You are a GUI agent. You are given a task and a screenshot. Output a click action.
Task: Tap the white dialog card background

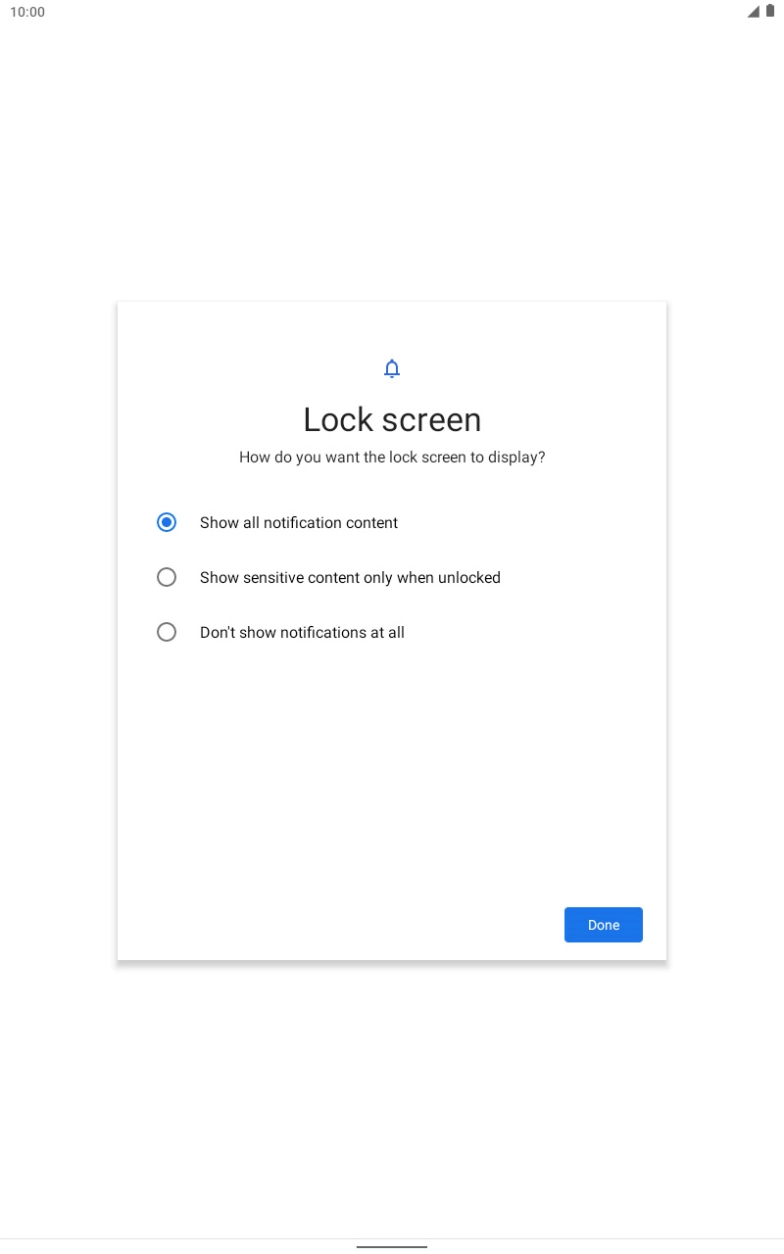point(392,780)
